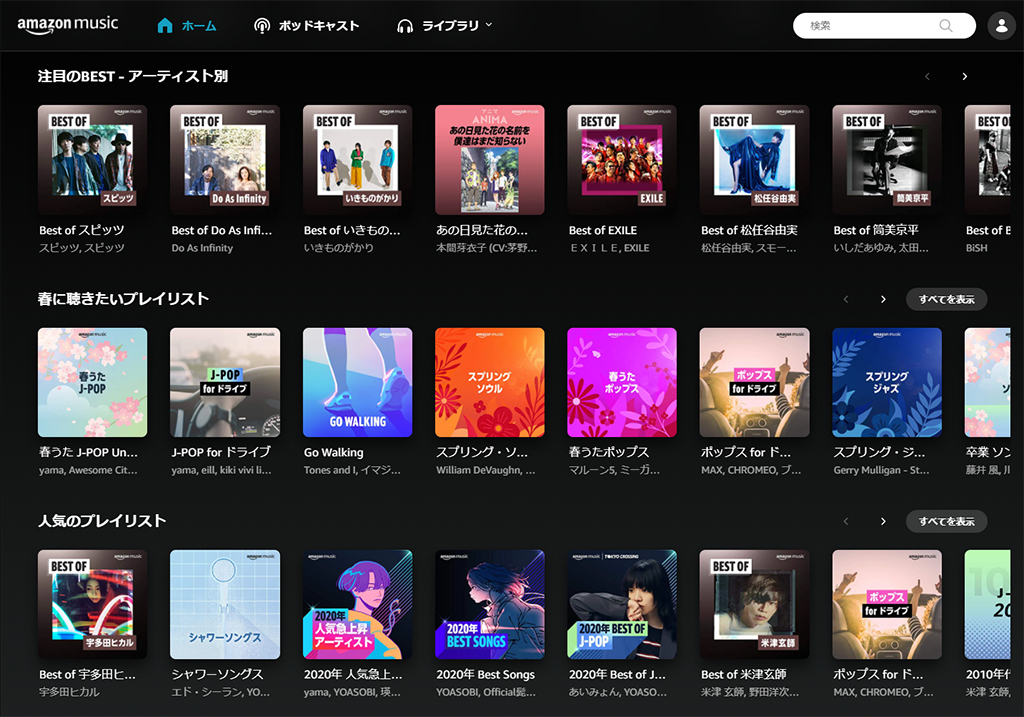This screenshot has height=717, width=1024.
Task: Show previous items in 注目のBEST carousel
Action: [927, 76]
